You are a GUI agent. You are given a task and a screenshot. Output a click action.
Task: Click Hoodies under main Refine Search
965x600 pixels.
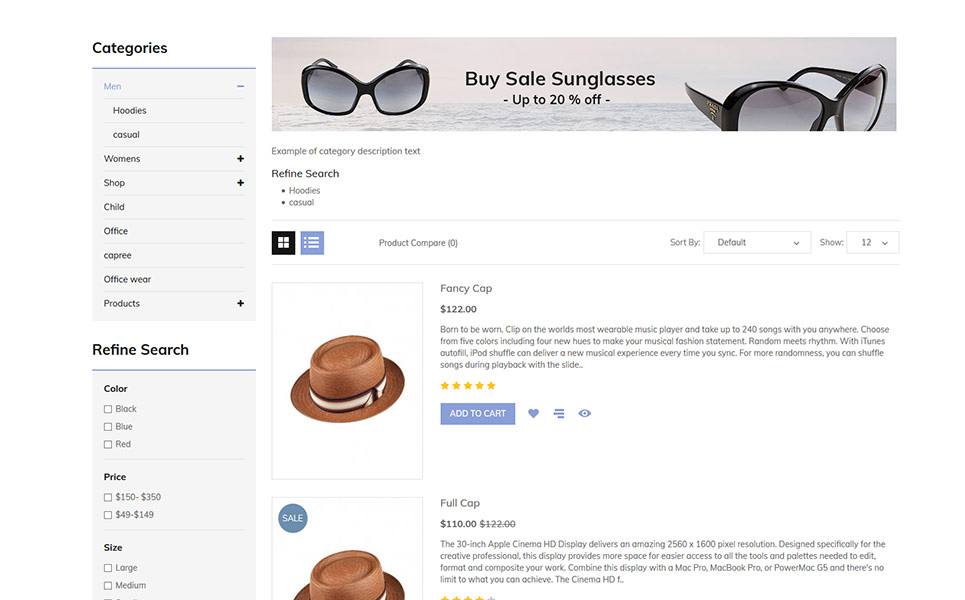tap(305, 191)
